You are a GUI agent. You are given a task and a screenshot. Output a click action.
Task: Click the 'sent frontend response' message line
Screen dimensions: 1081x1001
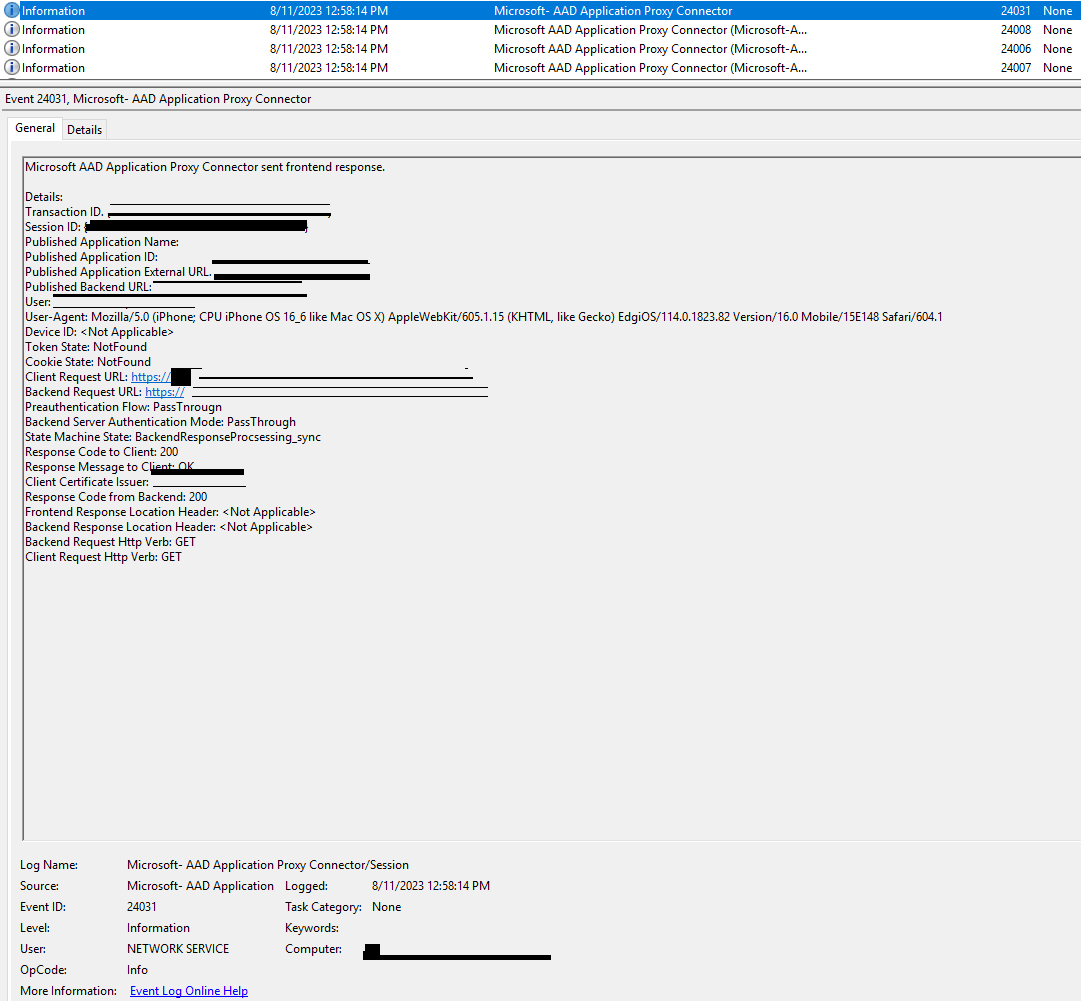pyautogui.click(x=205, y=167)
